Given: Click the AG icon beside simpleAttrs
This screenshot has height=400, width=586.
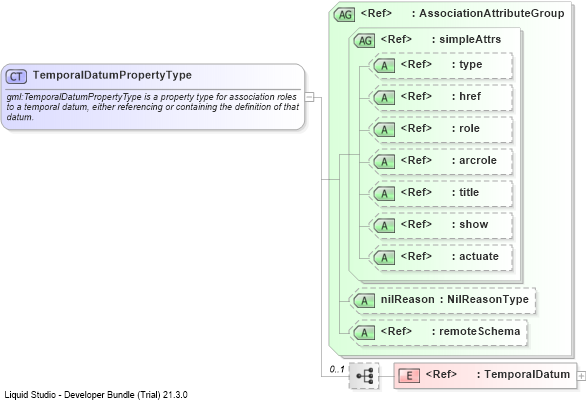Looking at the screenshot, I should coord(364,40).
